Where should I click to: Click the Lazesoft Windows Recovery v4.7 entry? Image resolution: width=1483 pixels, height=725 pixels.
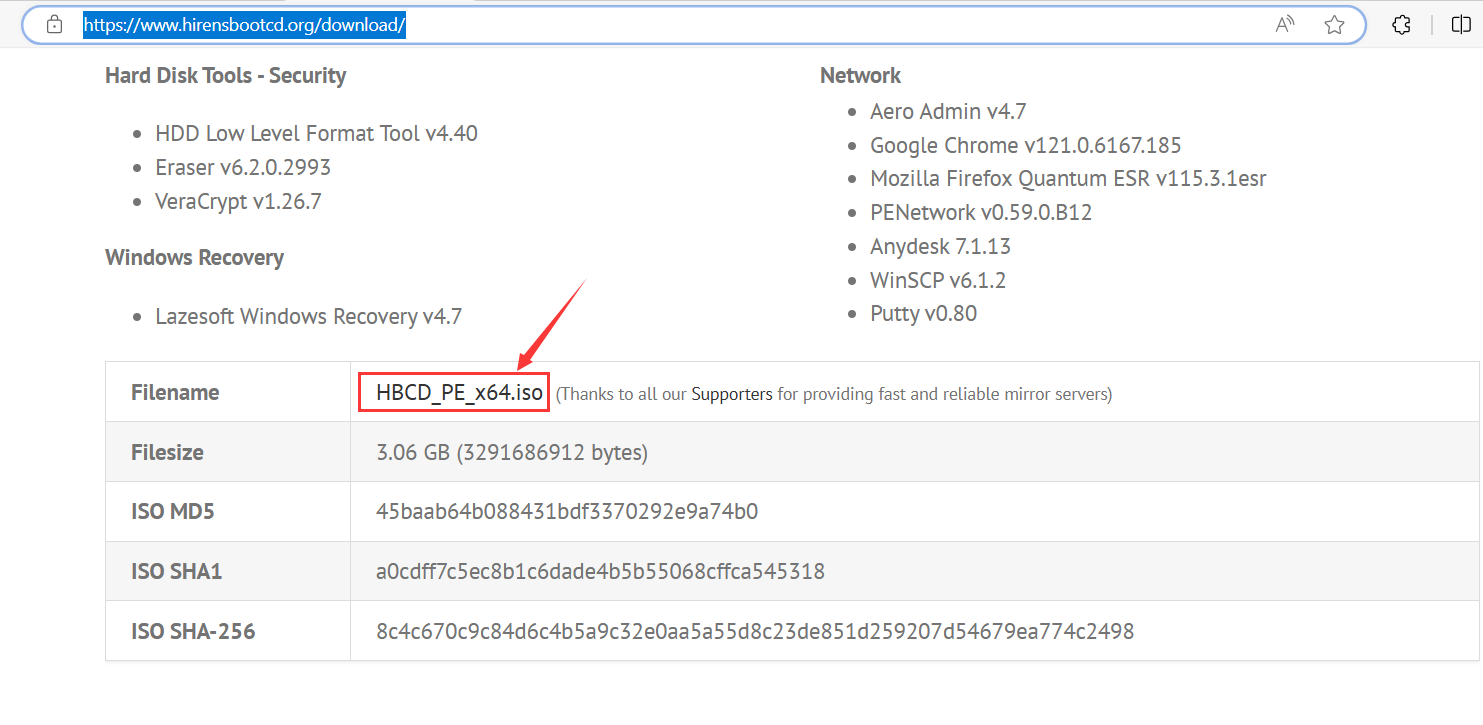(308, 315)
